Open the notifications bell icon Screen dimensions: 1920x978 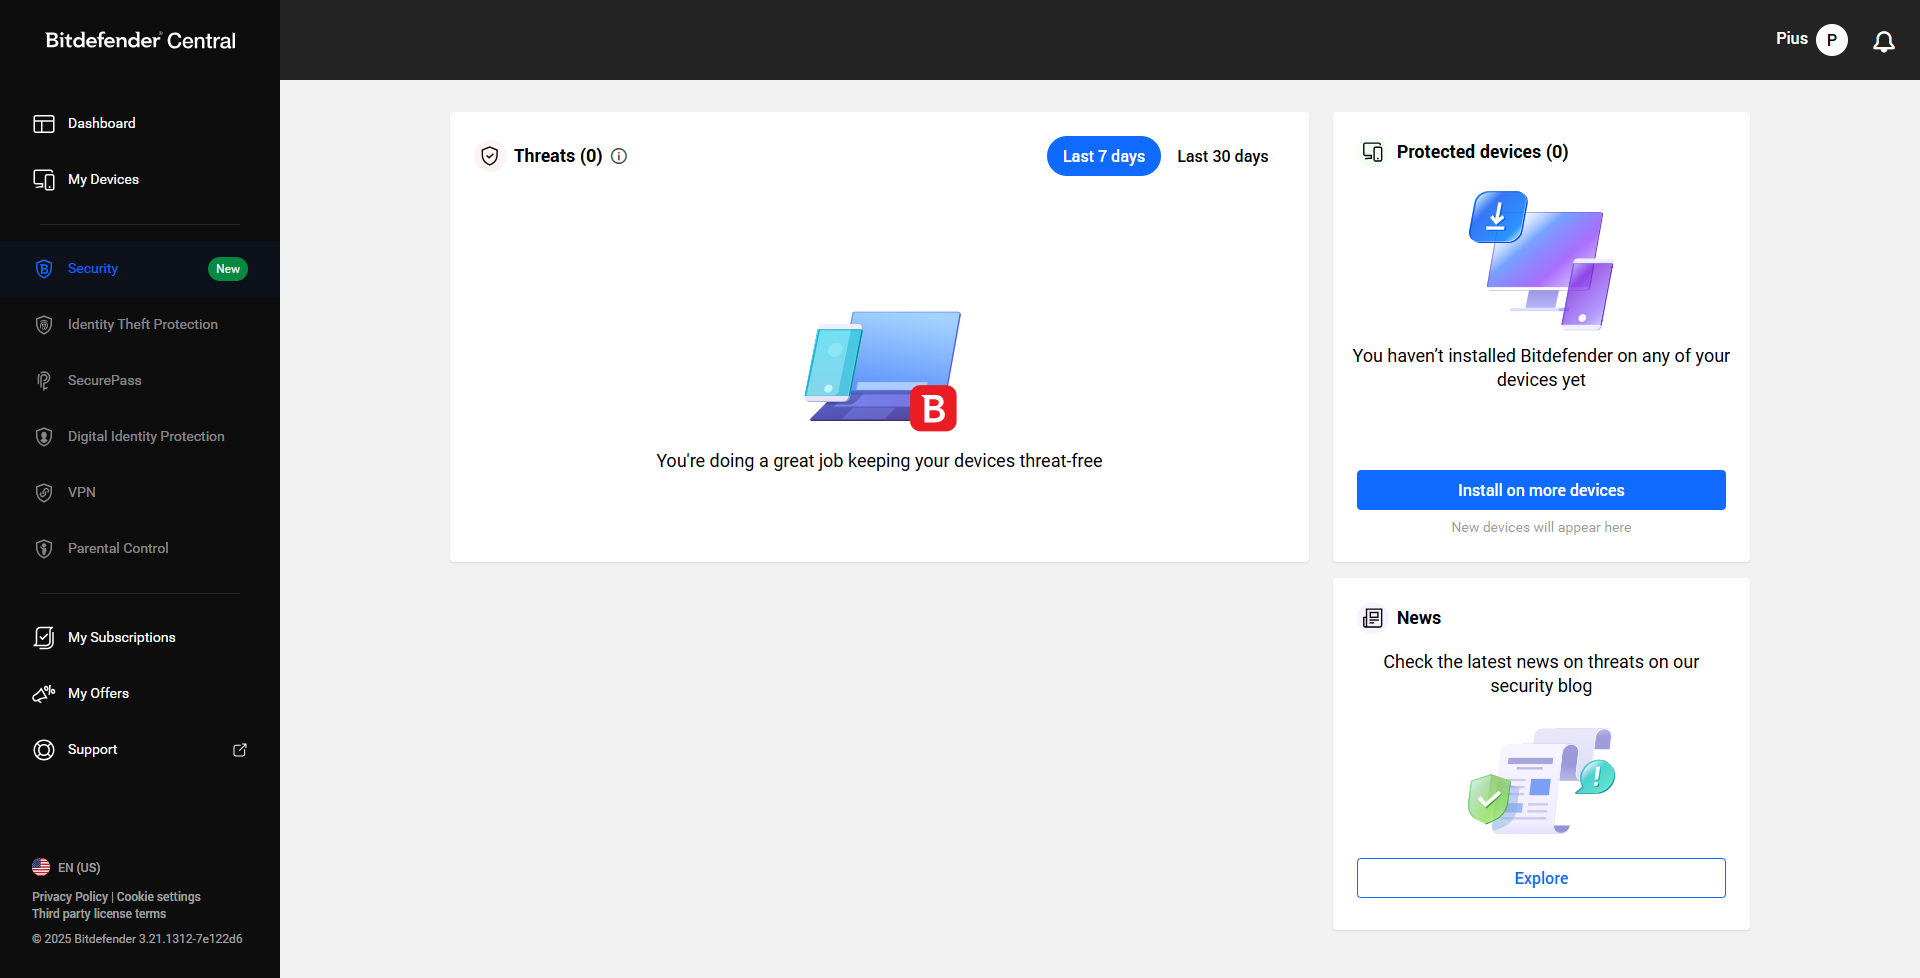(x=1883, y=41)
